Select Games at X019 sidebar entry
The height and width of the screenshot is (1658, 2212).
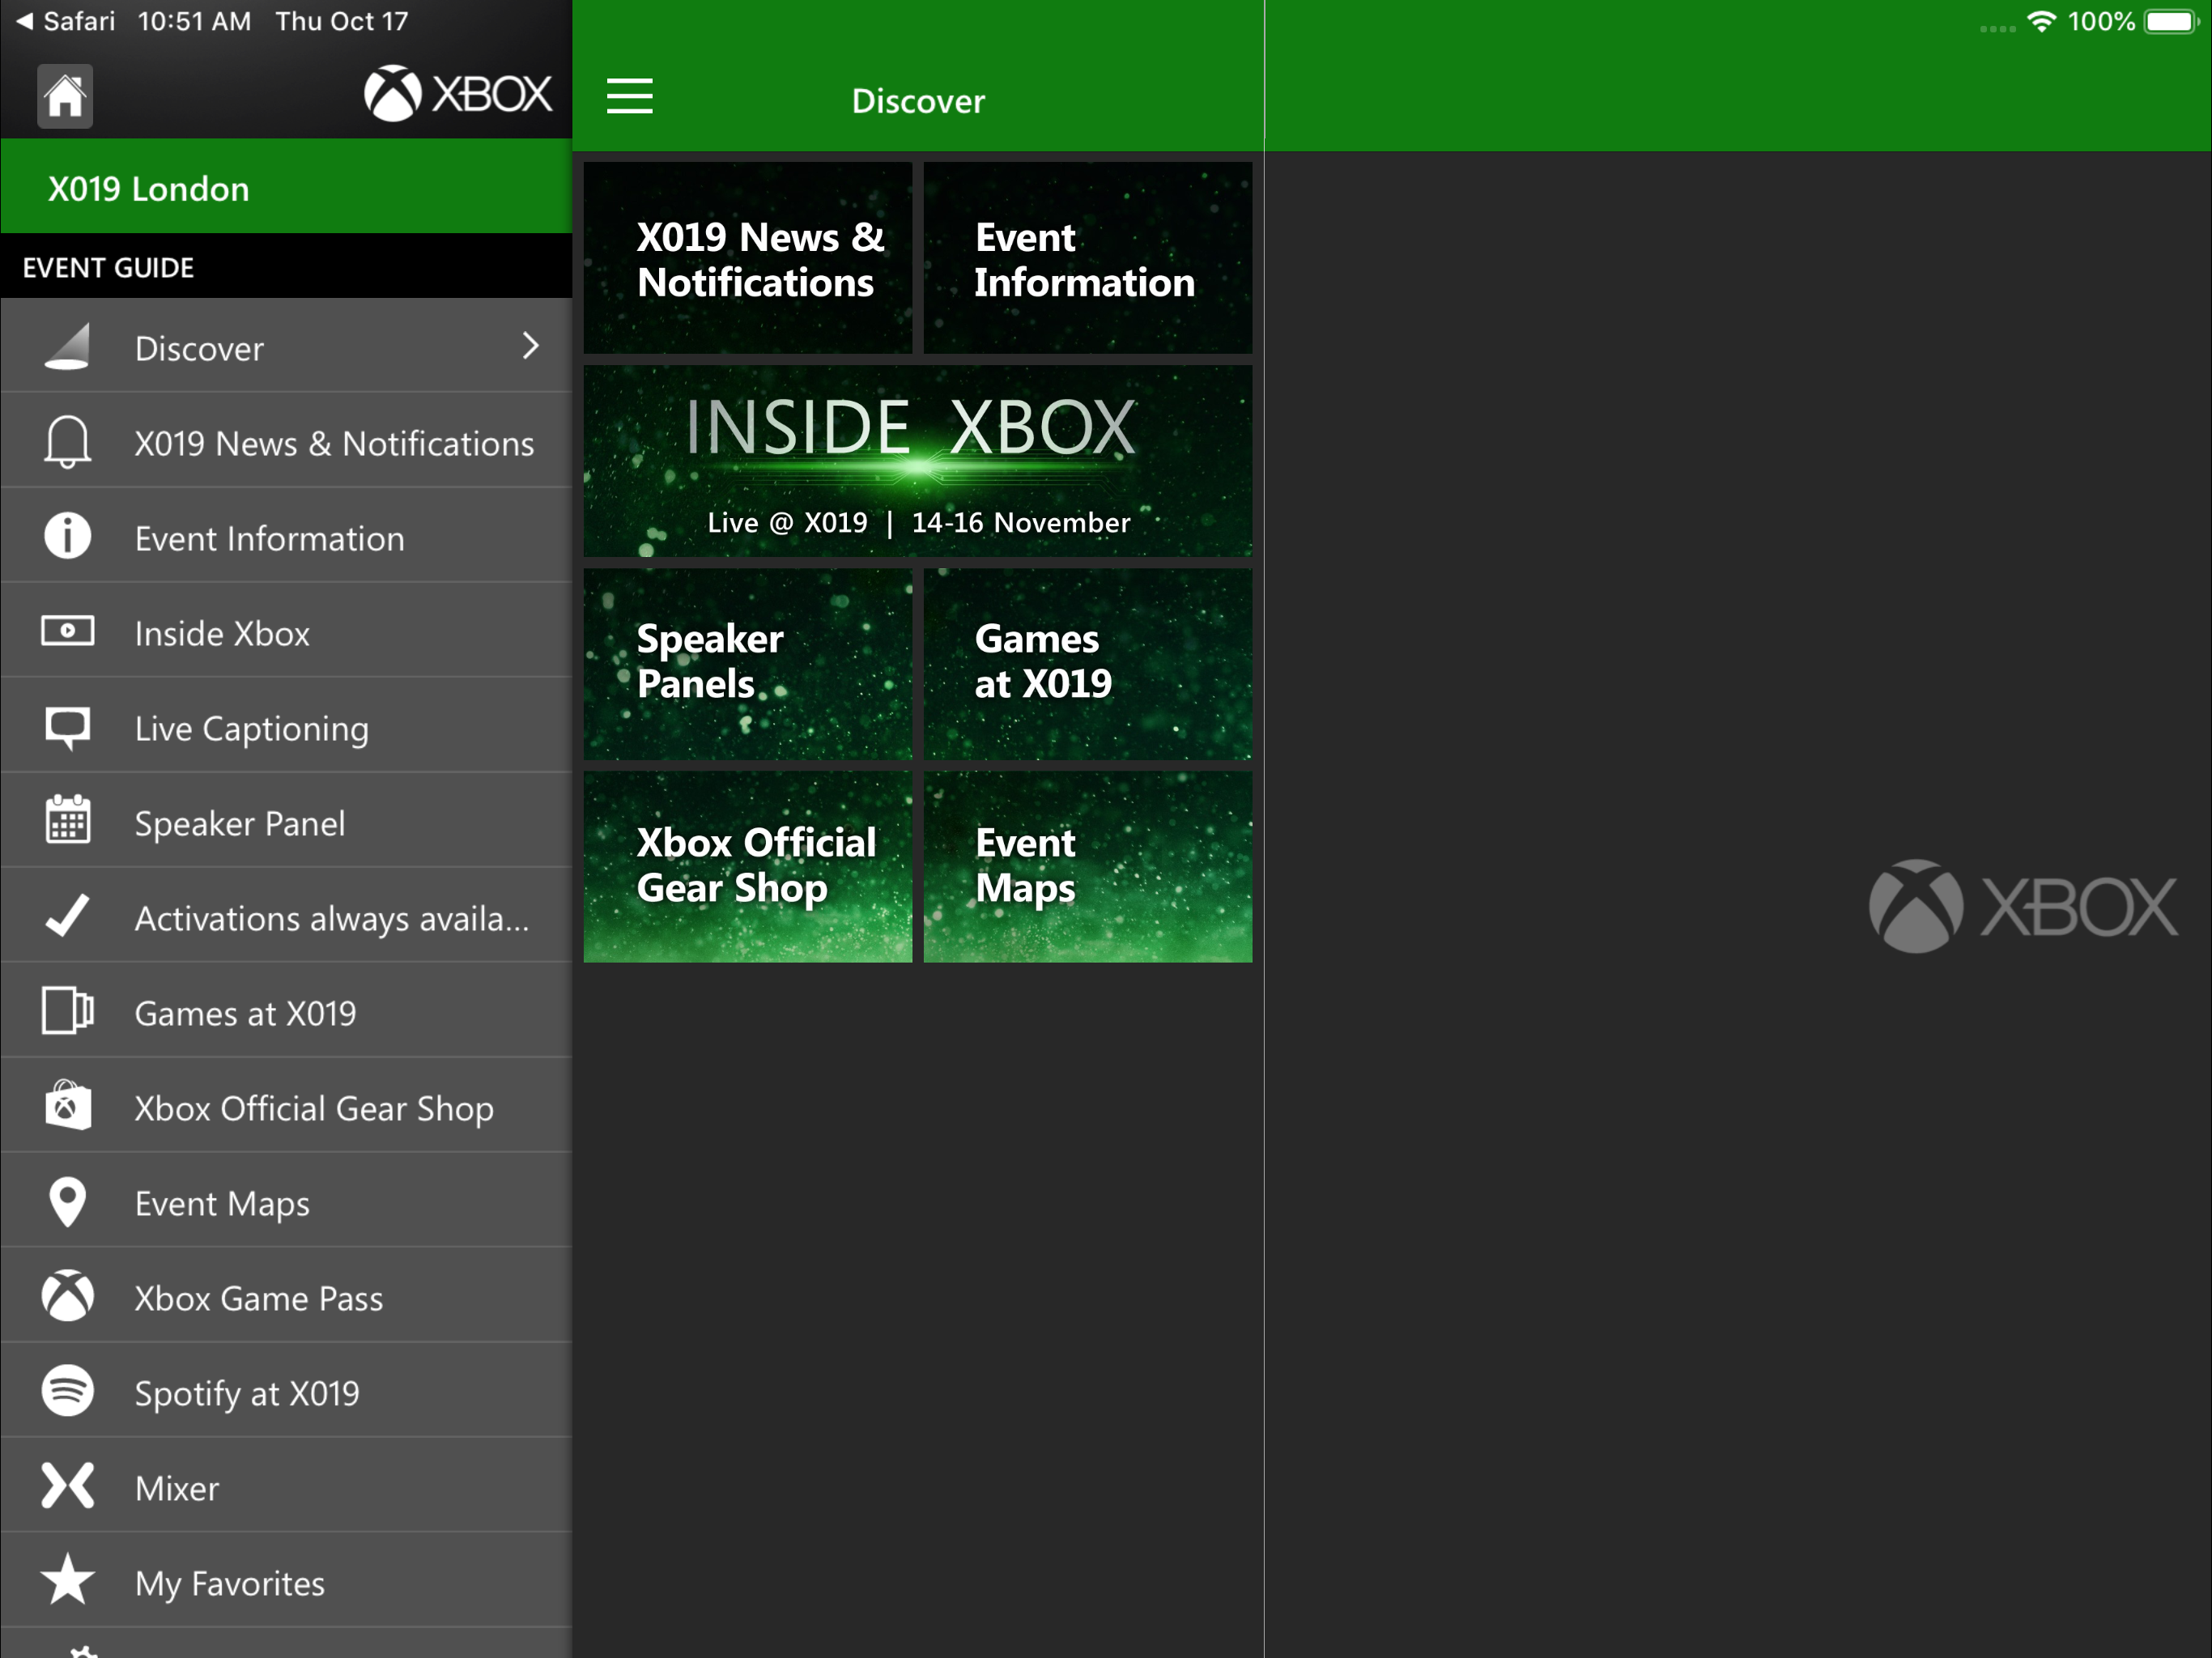click(x=286, y=1012)
